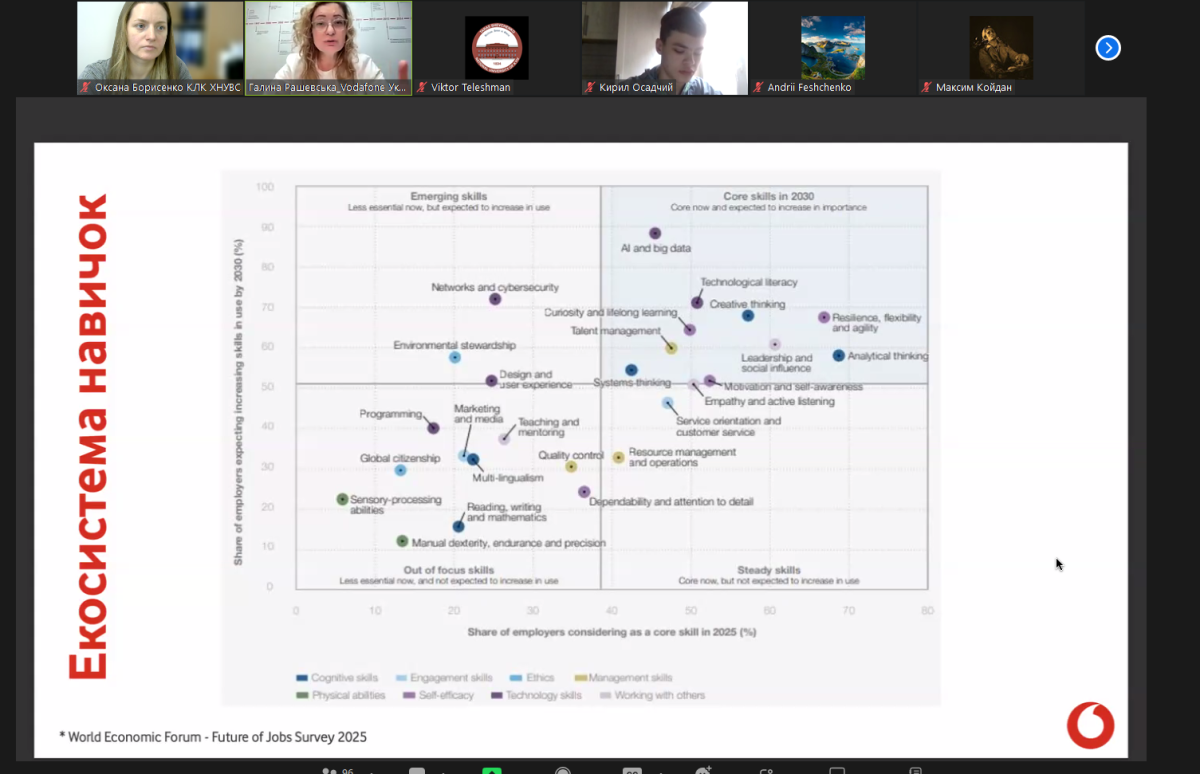Click muted mic icon next to Viktor Teleshman
Viewport: 1200px width, 774px height.
click(423, 88)
